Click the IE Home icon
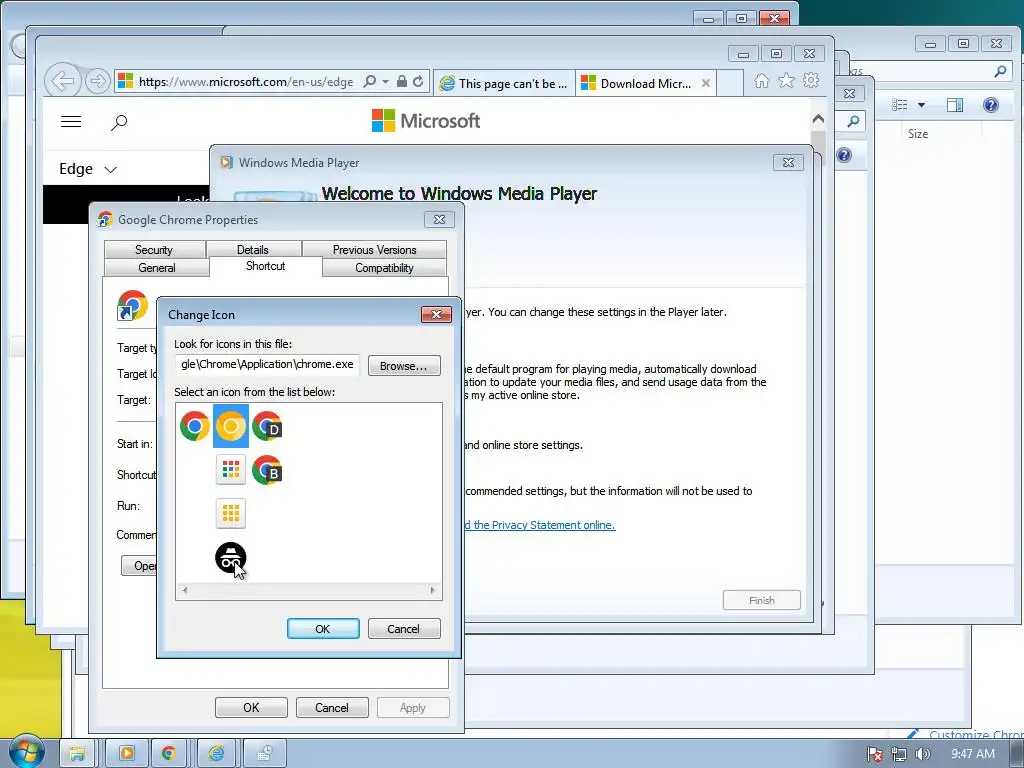 pyautogui.click(x=761, y=80)
